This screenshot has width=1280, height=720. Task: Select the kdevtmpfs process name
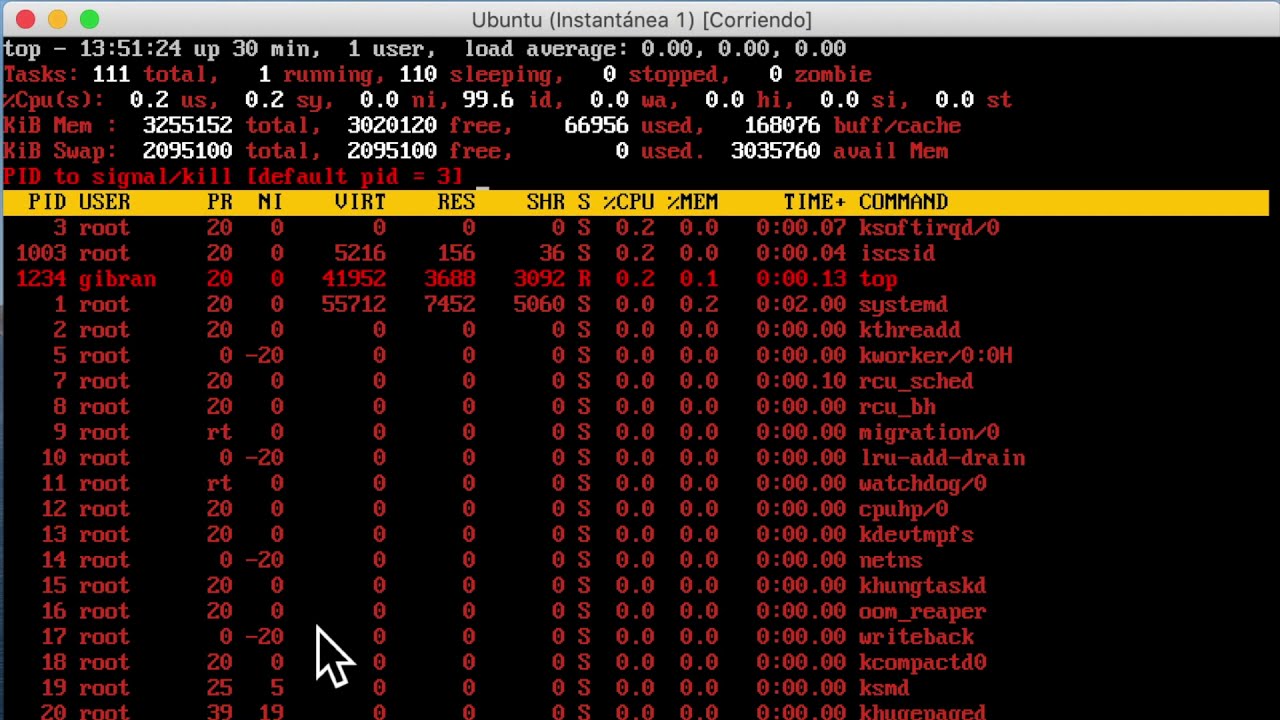tap(916, 534)
